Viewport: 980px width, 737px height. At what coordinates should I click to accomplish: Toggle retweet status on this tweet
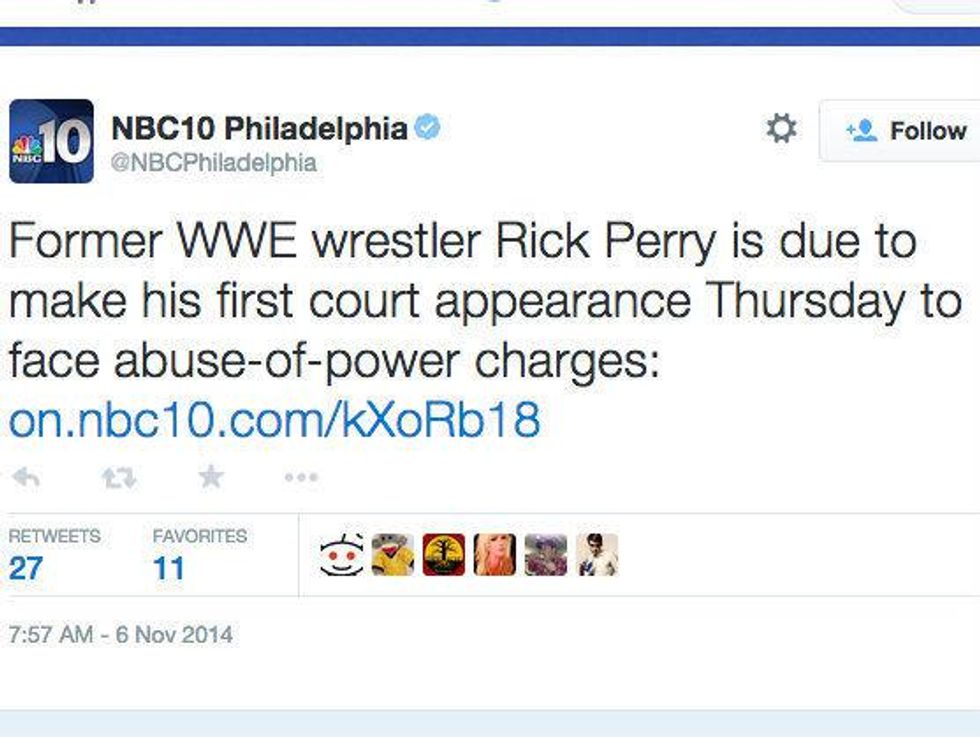[x=115, y=478]
